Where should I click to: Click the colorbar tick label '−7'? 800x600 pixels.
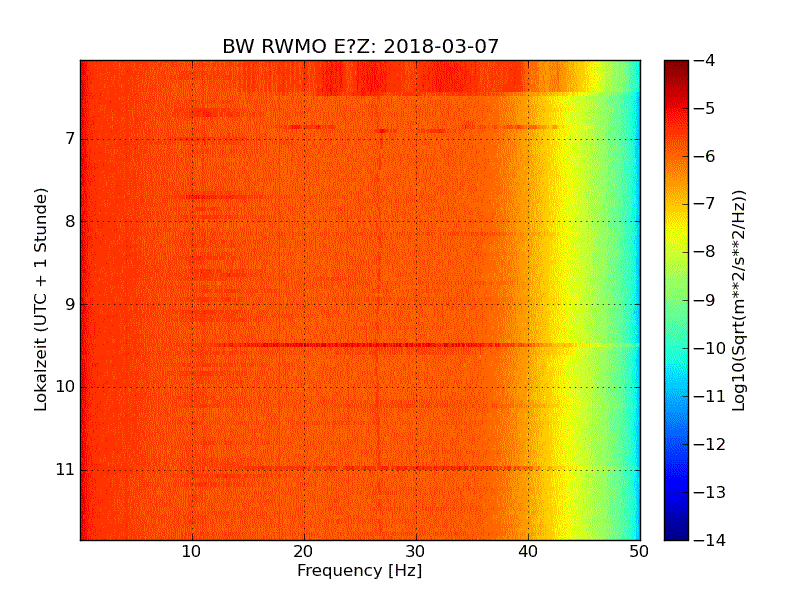704,204
